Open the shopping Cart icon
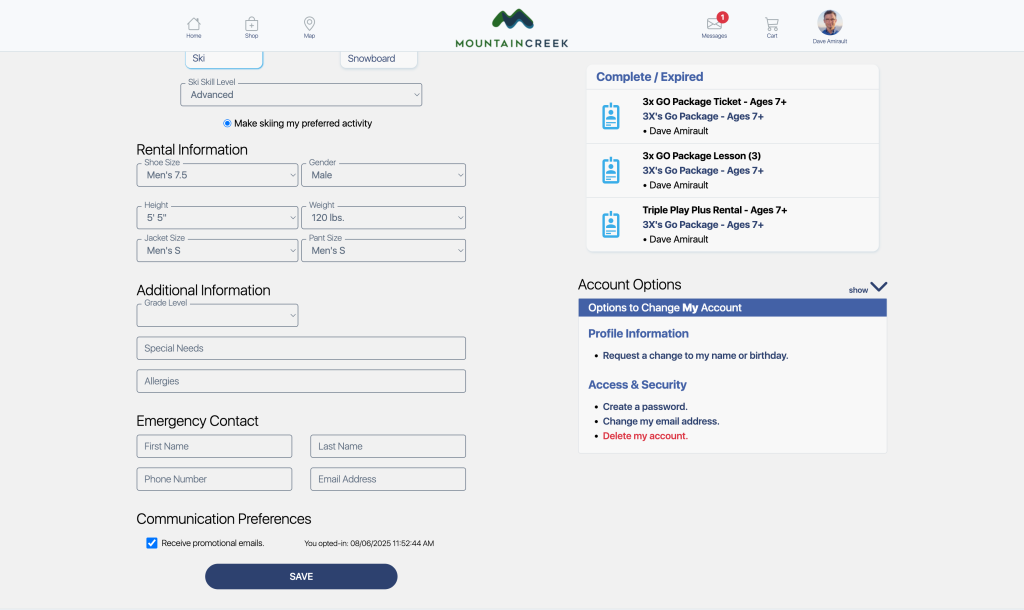This screenshot has width=1024, height=610. (x=771, y=24)
